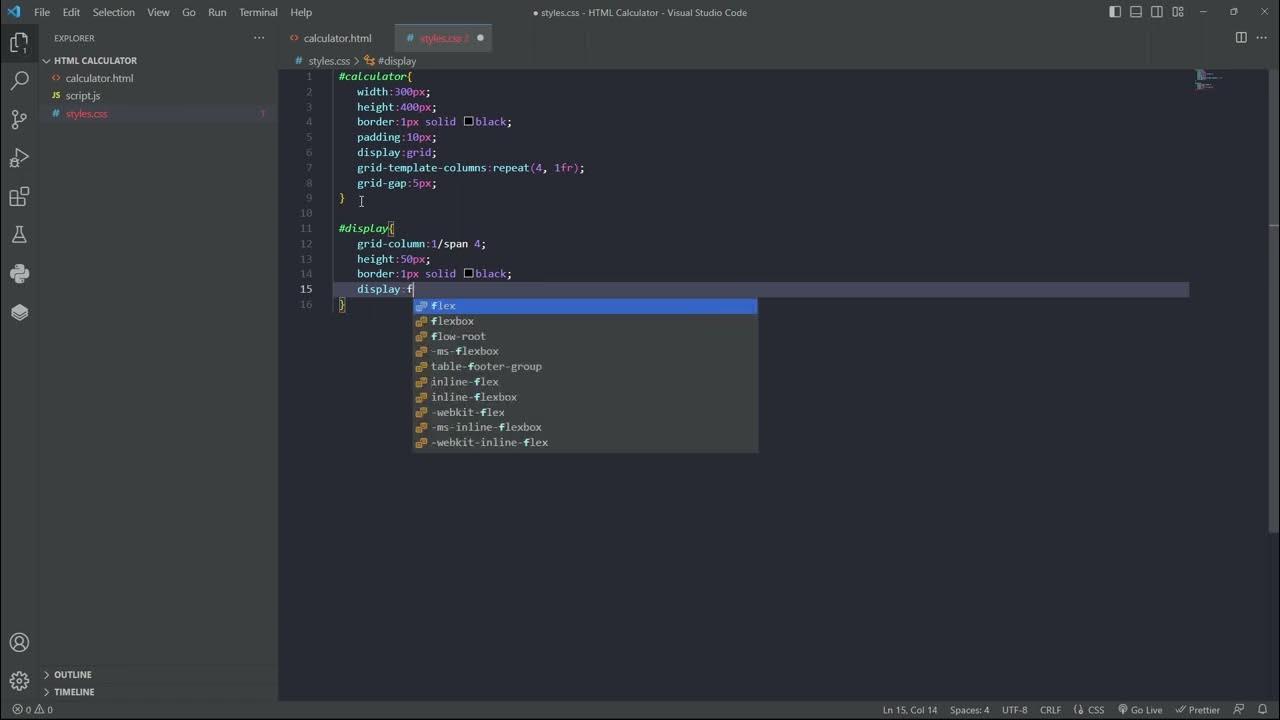
Task: Open the Run menu
Action: (217, 12)
